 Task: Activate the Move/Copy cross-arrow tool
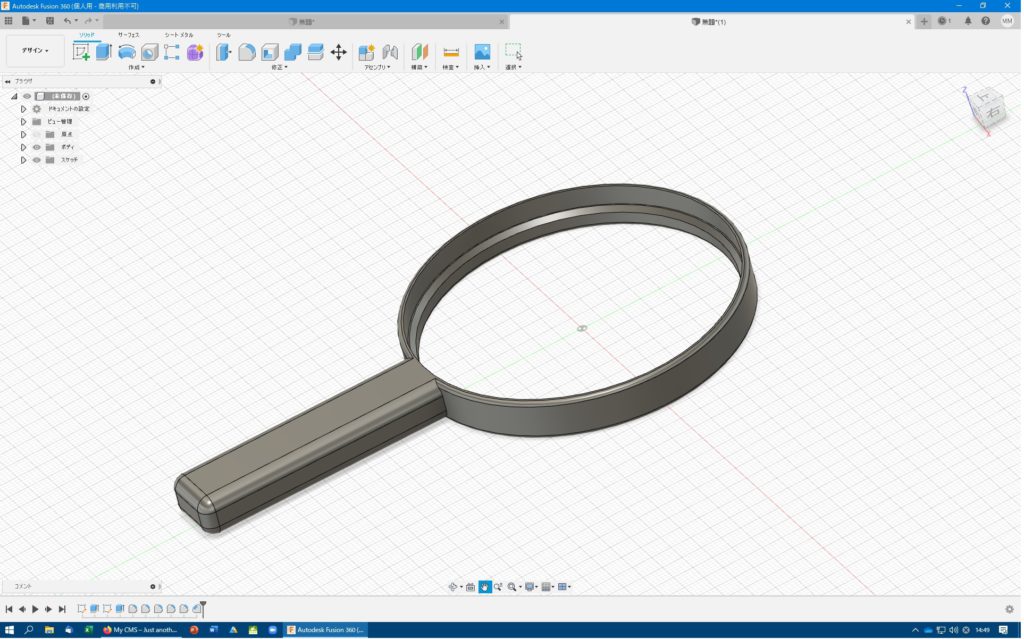point(338,52)
